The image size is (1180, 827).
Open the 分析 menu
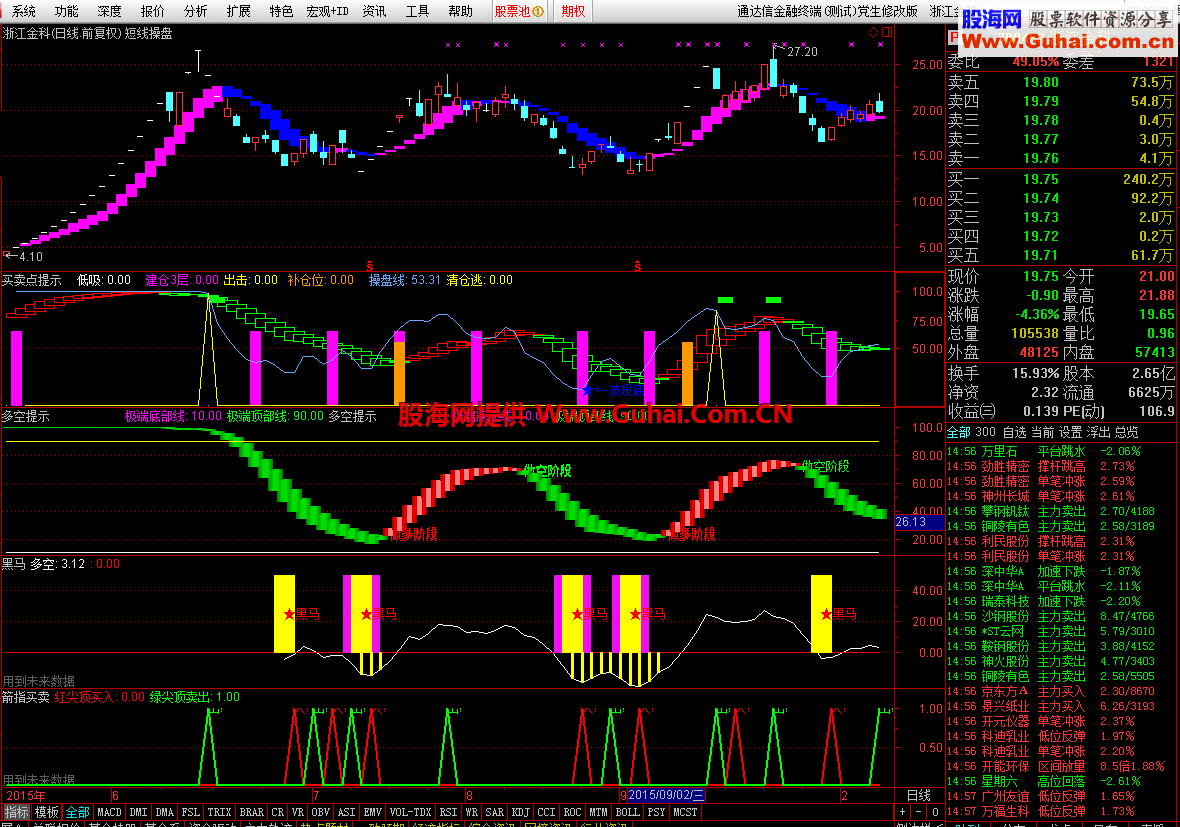click(195, 11)
